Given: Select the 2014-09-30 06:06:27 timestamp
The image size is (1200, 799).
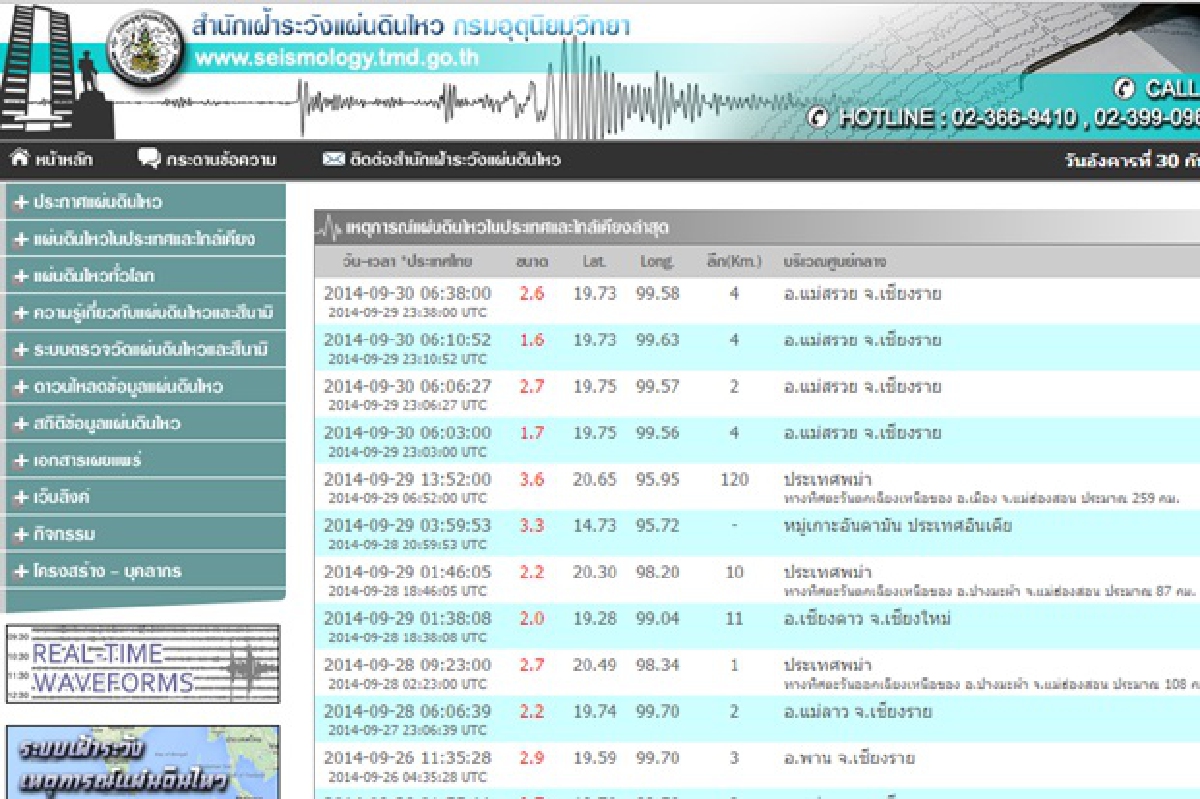Looking at the screenshot, I should click(x=407, y=386).
